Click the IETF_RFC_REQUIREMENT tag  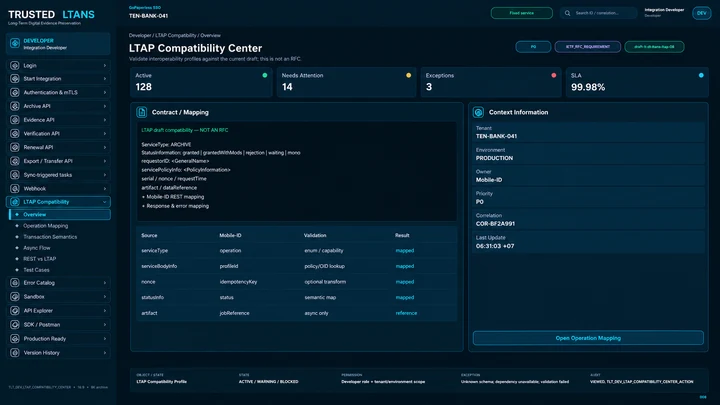[x=588, y=47]
